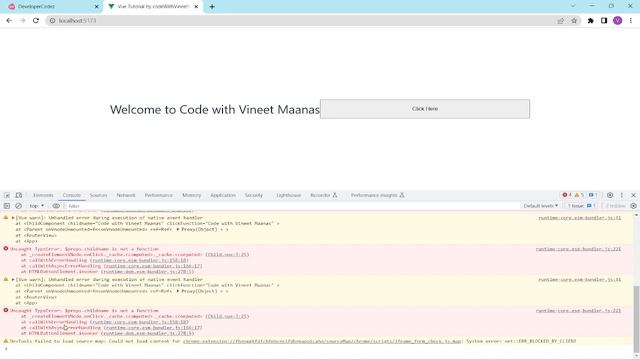Open the Default levels dropdown
Viewport: 640px width, 360px height.
point(540,206)
